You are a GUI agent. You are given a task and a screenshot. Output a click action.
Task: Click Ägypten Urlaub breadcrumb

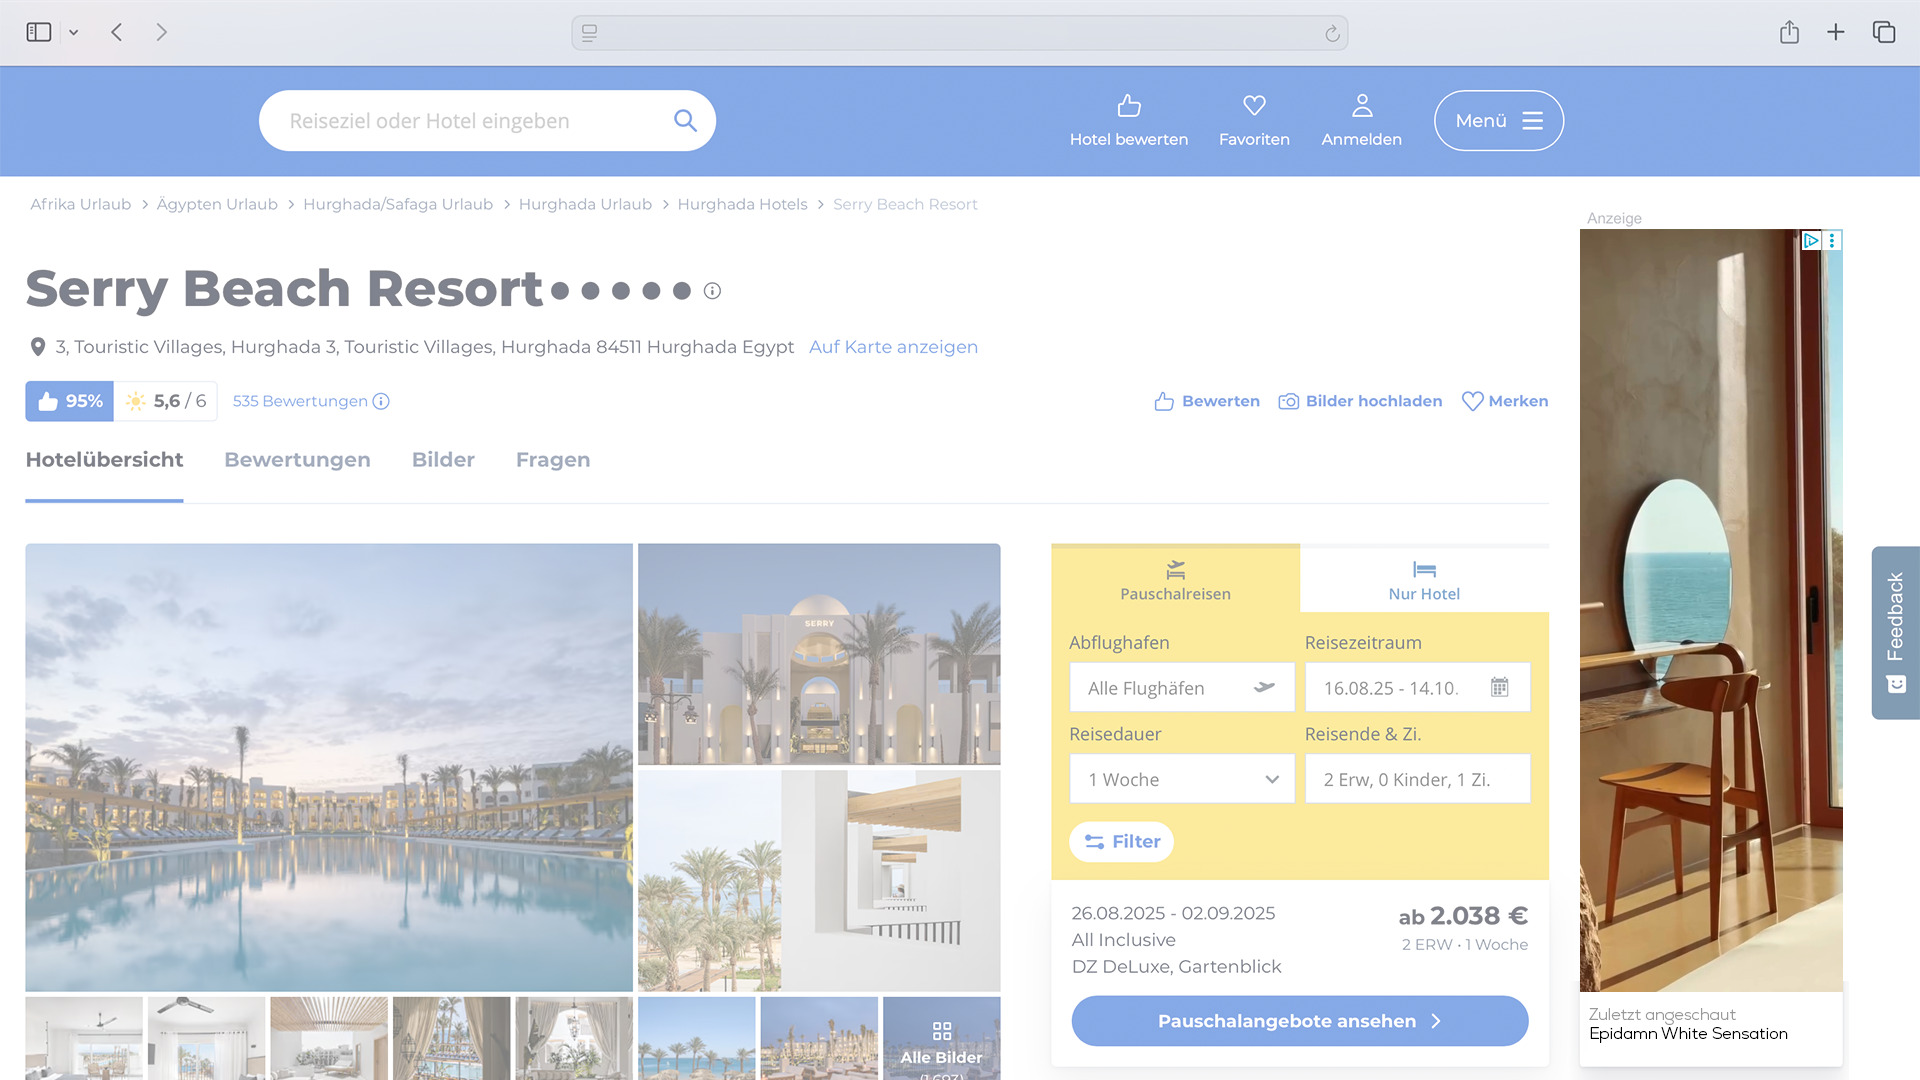pyautogui.click(x=217, y=204)
